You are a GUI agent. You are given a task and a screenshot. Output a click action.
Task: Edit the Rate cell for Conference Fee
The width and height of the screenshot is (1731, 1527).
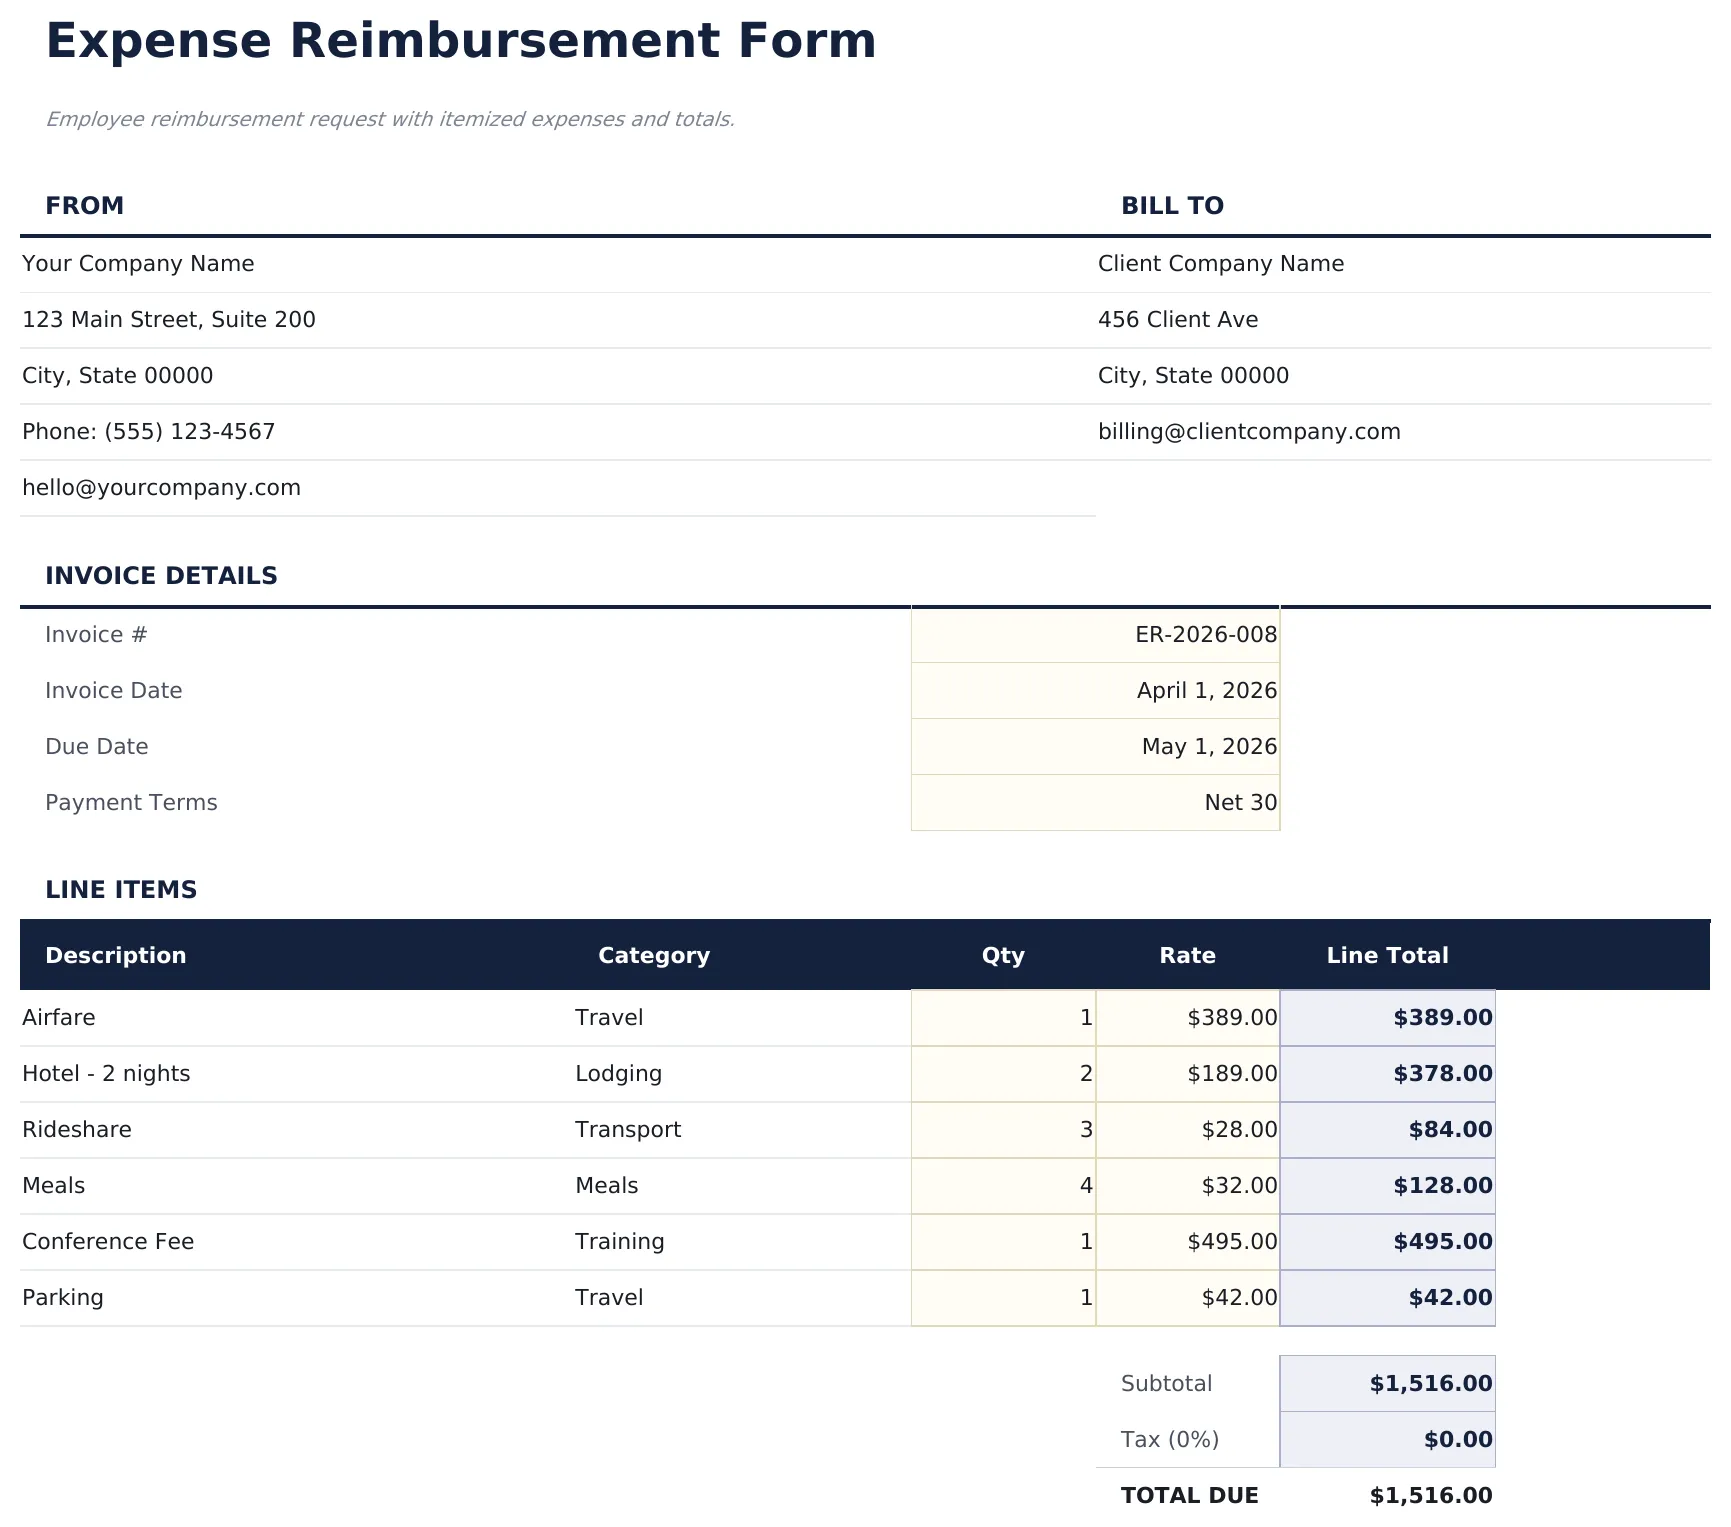(1188, 1241)
